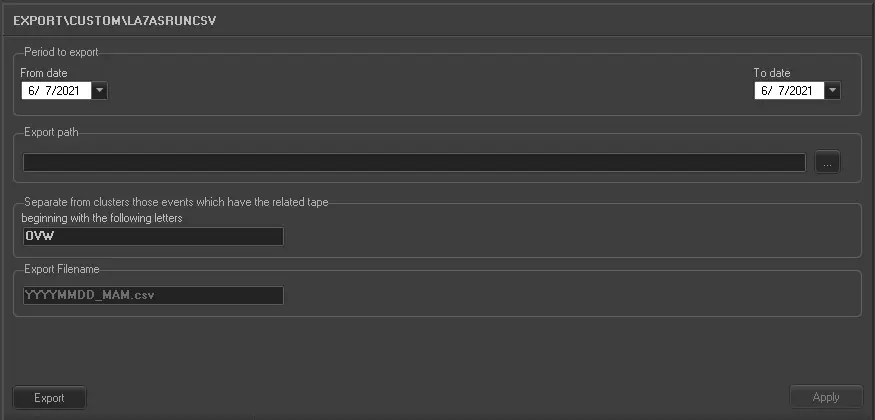Click the browse "..." button for export path
Screen dimensions: 875x420
tap(827, 163)
